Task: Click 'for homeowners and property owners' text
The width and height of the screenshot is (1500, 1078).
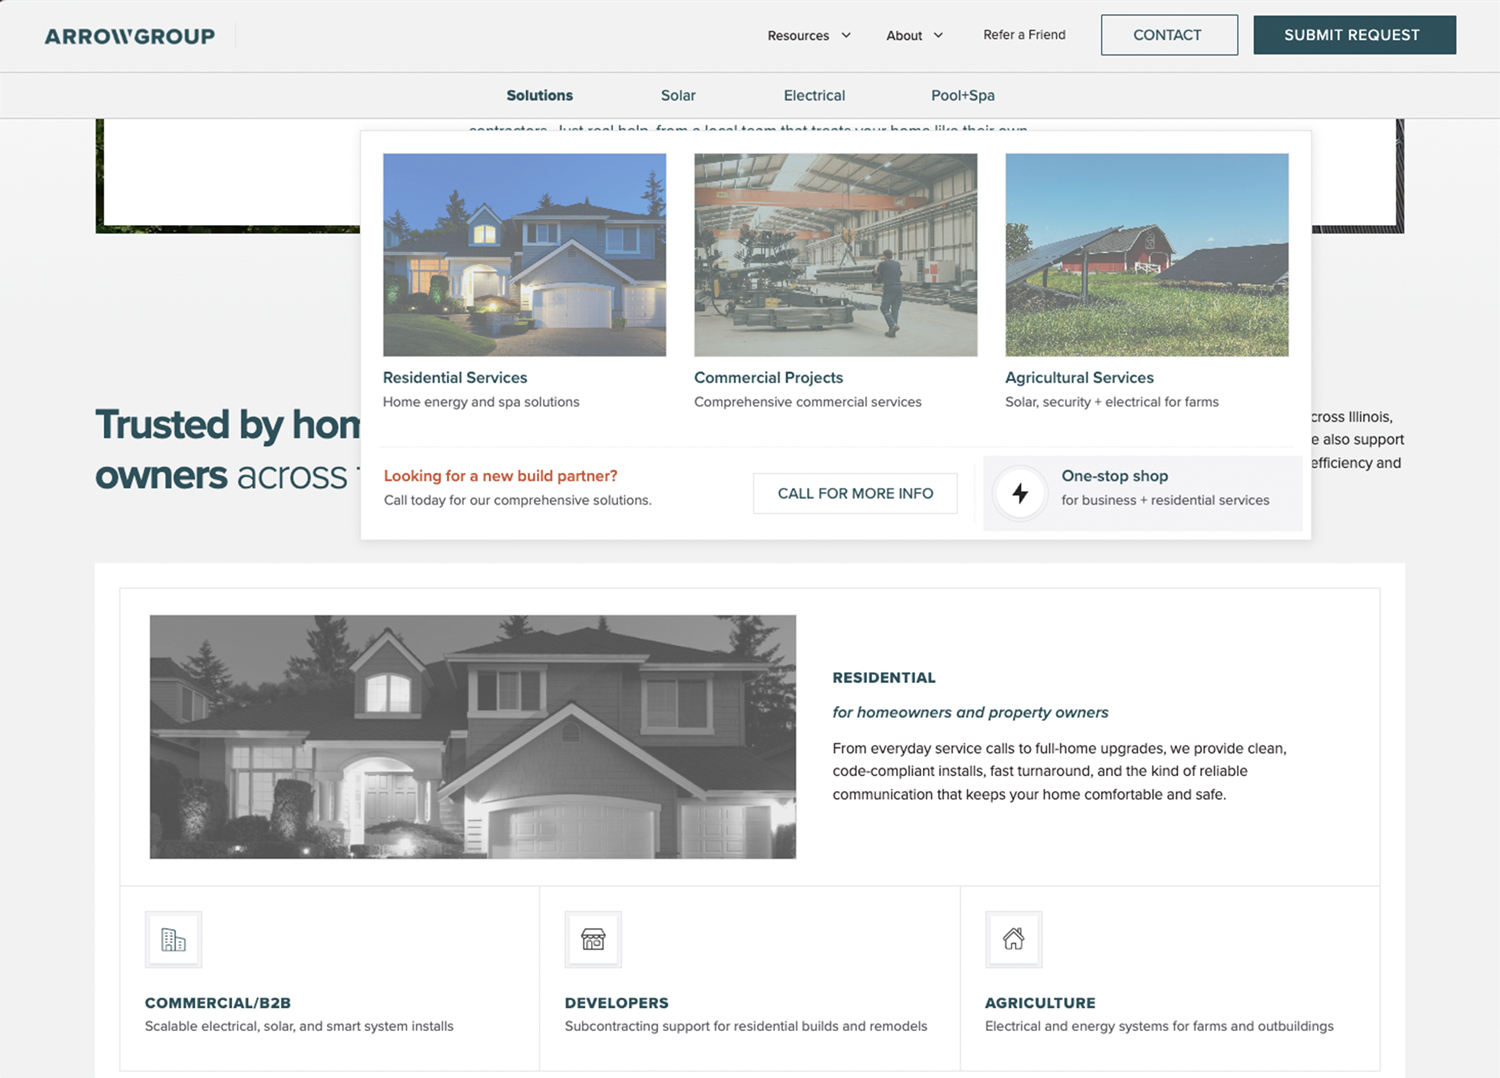Action: 970,712
